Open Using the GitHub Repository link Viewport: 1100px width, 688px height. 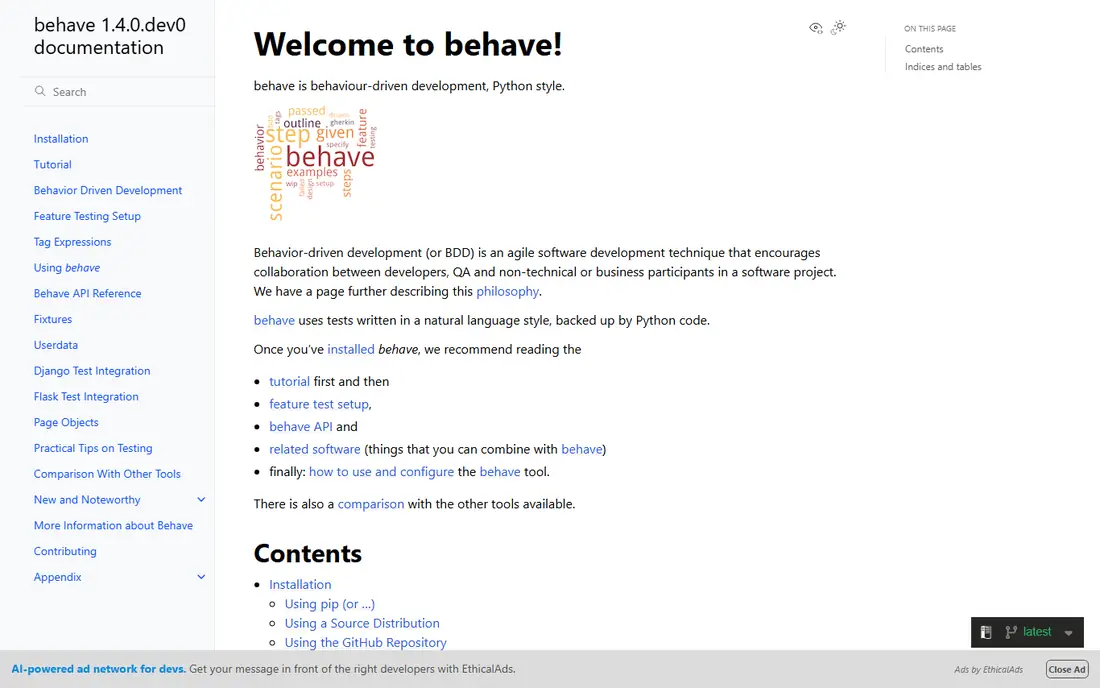coord(365,642)
